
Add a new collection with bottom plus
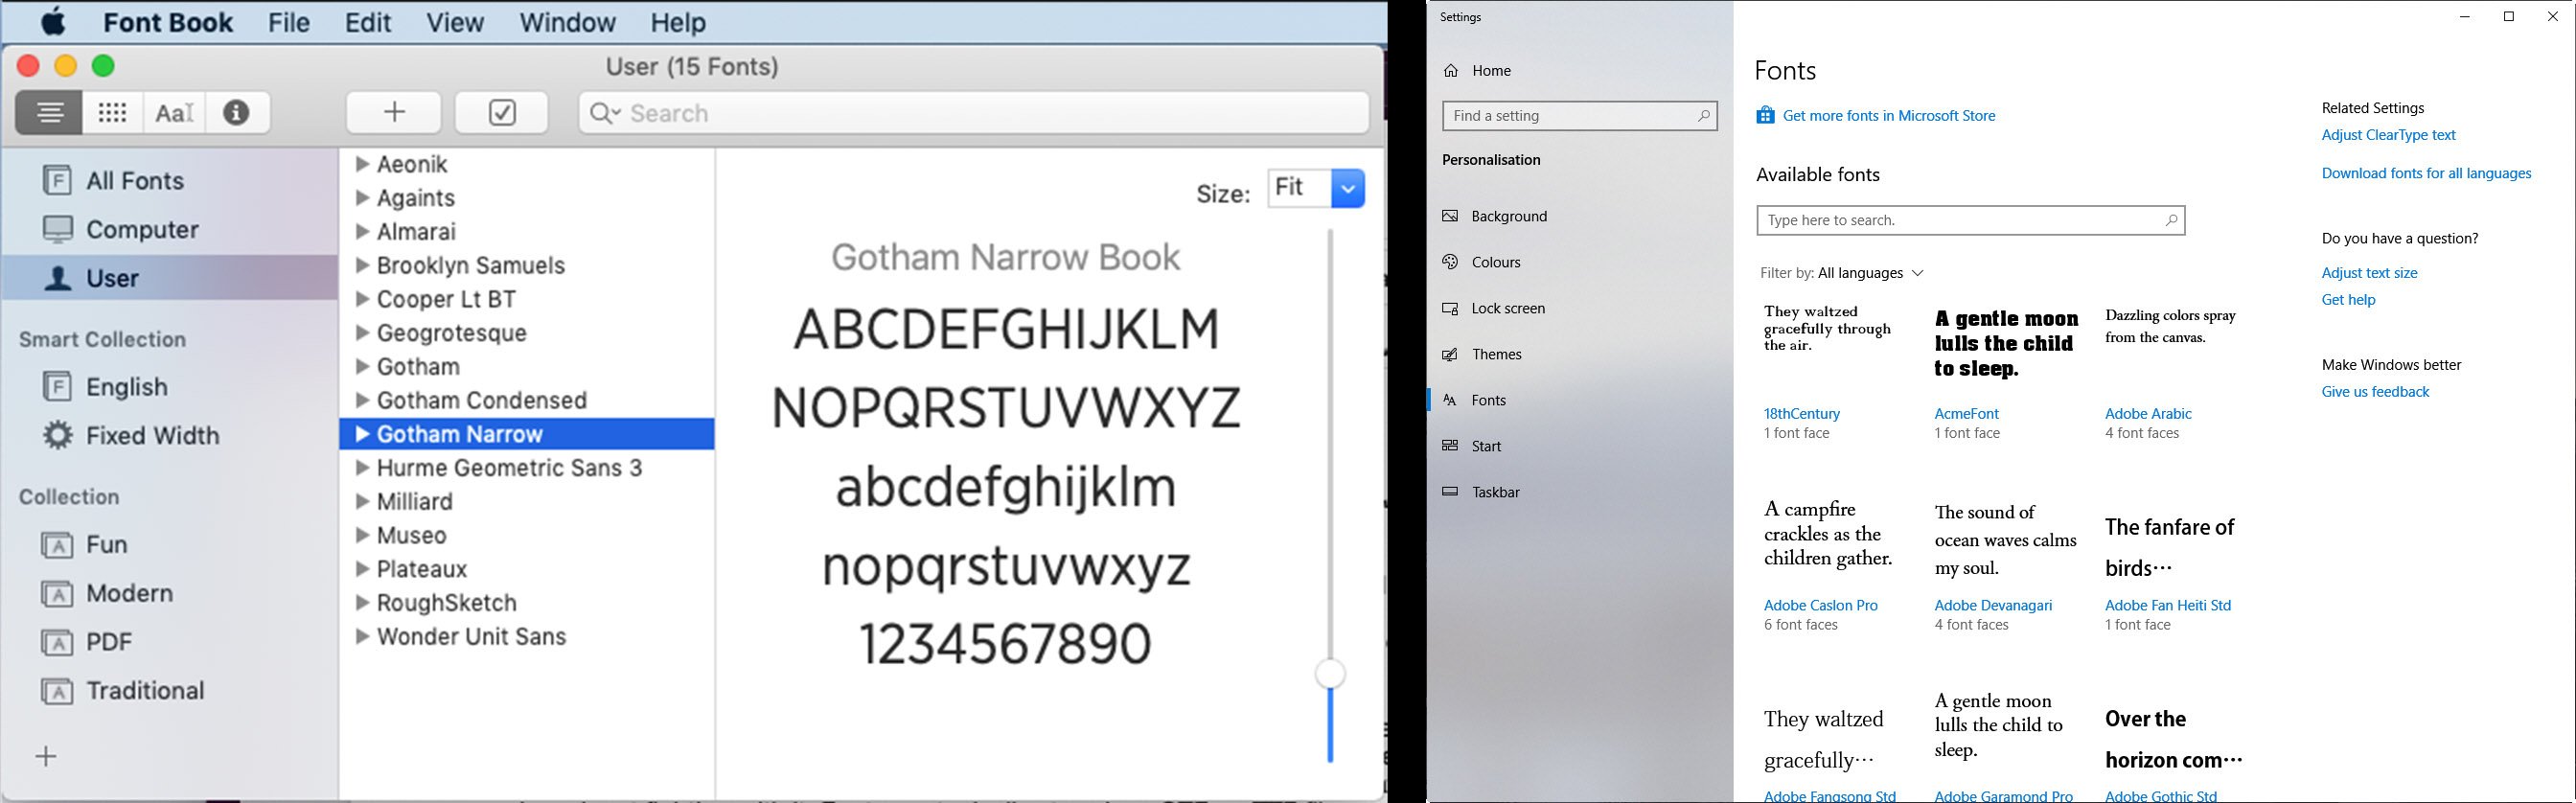coord(46,756)
